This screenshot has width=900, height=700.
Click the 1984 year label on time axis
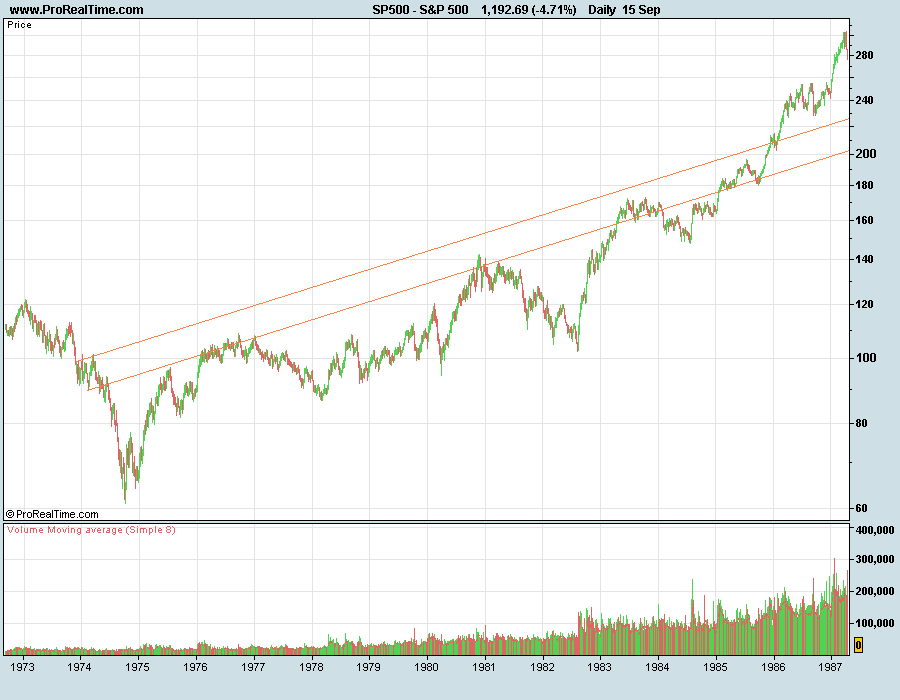tap(657, 667)
